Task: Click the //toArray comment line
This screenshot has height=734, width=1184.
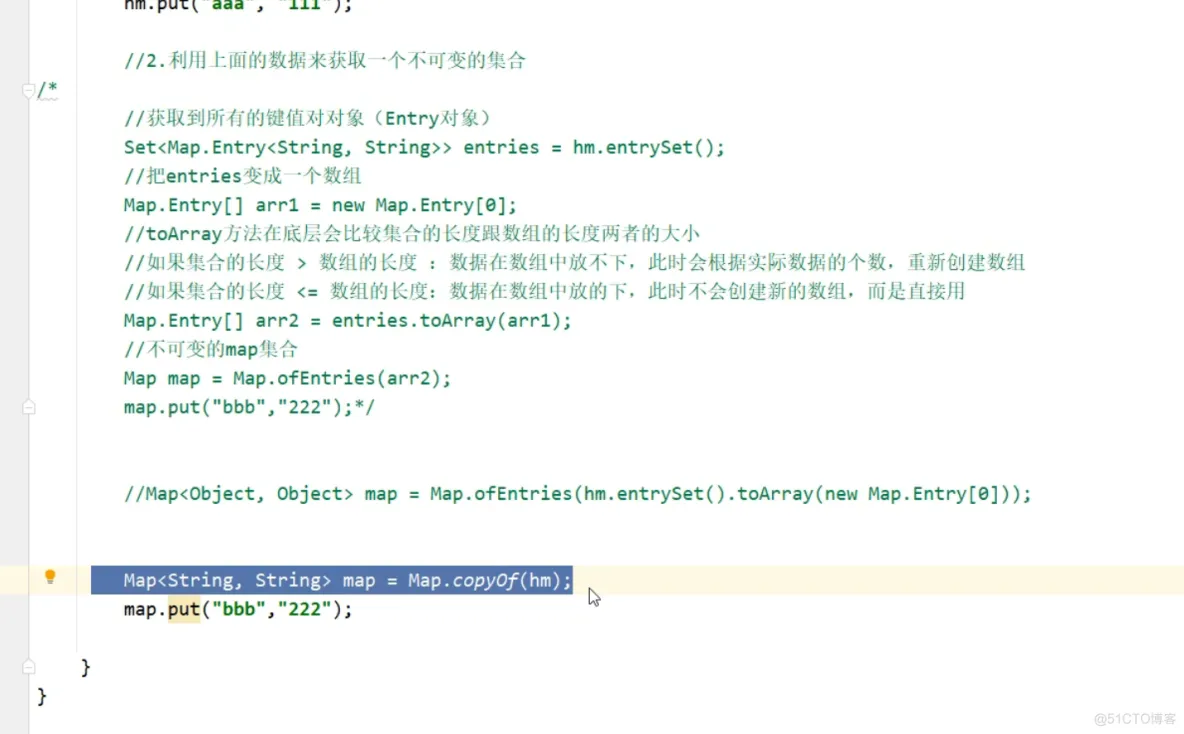Action: 412,234
